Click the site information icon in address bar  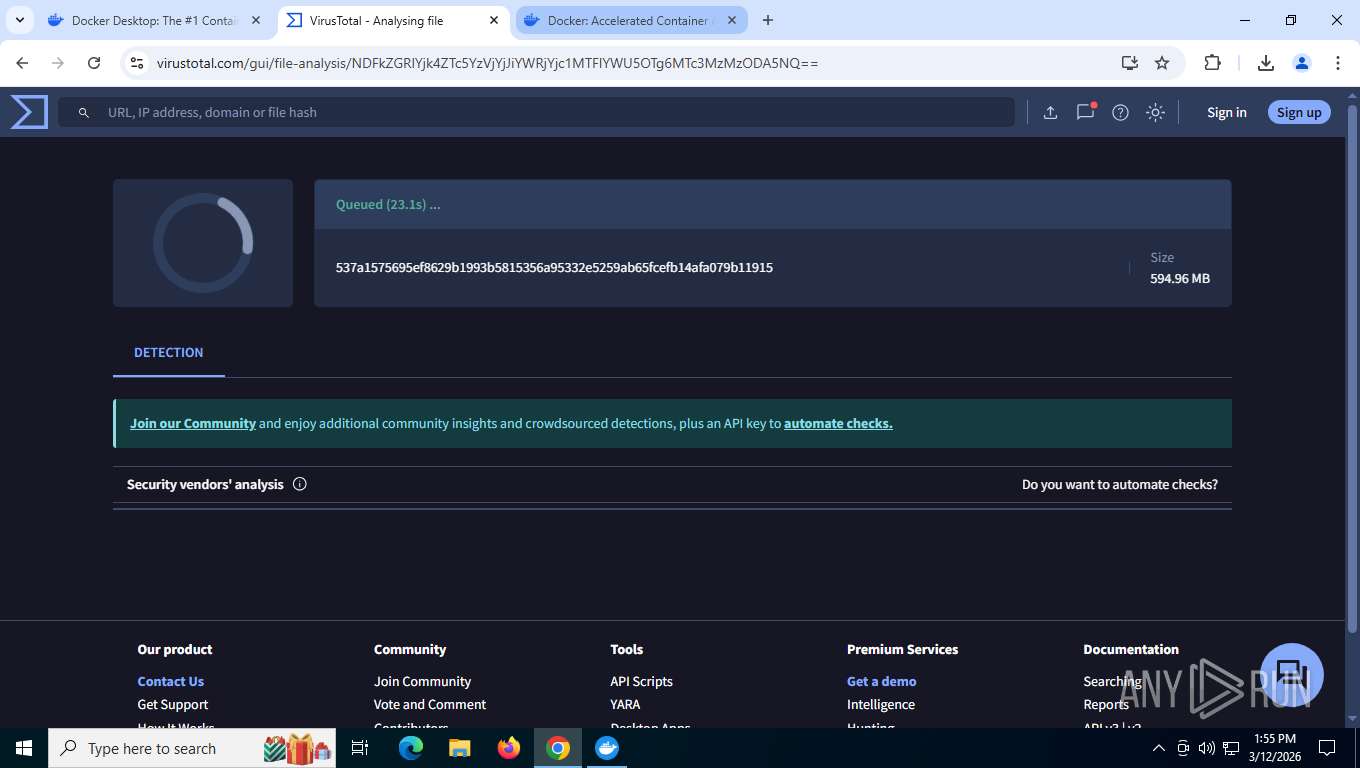tap(138, 63)
